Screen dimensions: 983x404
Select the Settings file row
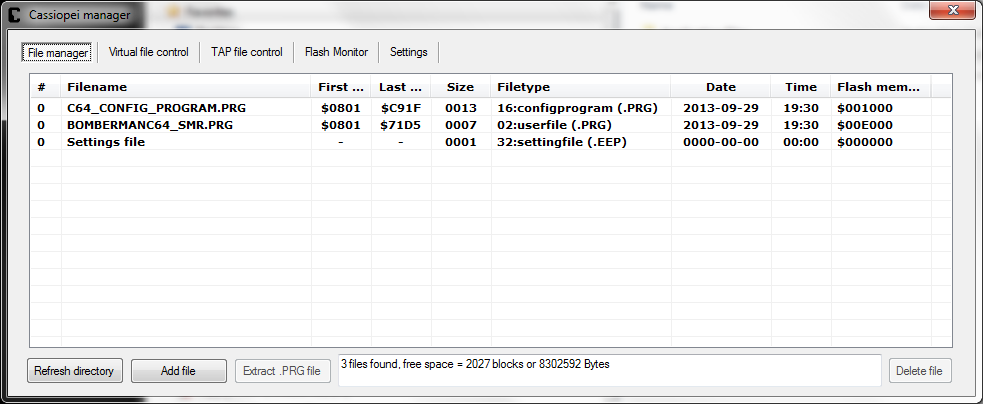(106, 142)
